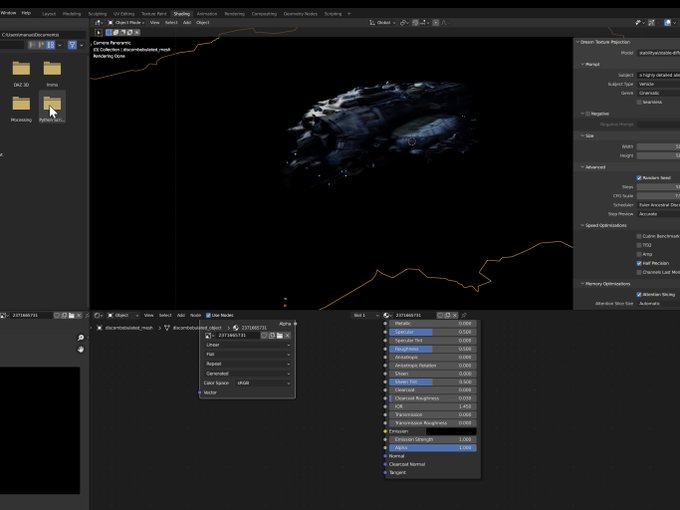Open the Subject Type Vehicle dropdown
This screenshot has height=510, width=680.
point(658,84)
